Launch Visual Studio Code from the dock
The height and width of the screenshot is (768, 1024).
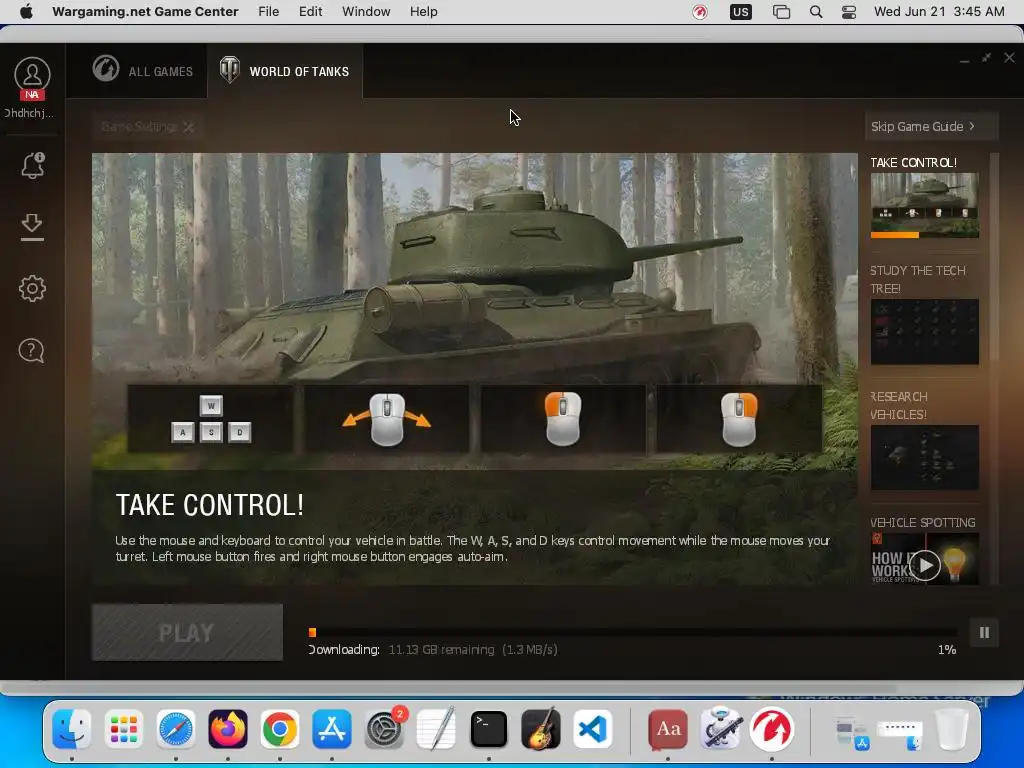(593, 729)
